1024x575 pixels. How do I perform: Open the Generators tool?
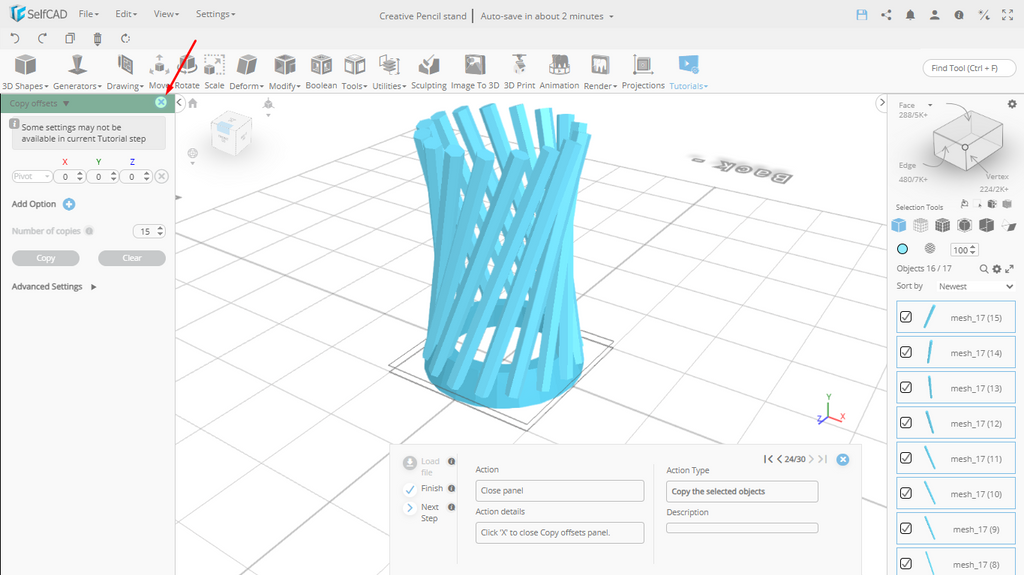77,72
